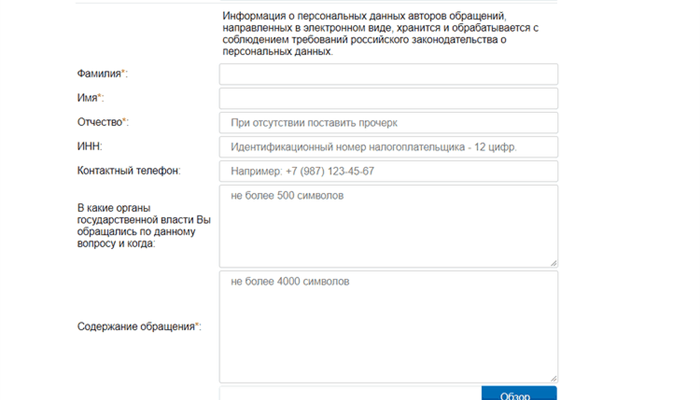700x400 pixels.
Task: Click the Фамилия input field
Action: [388, 74]
